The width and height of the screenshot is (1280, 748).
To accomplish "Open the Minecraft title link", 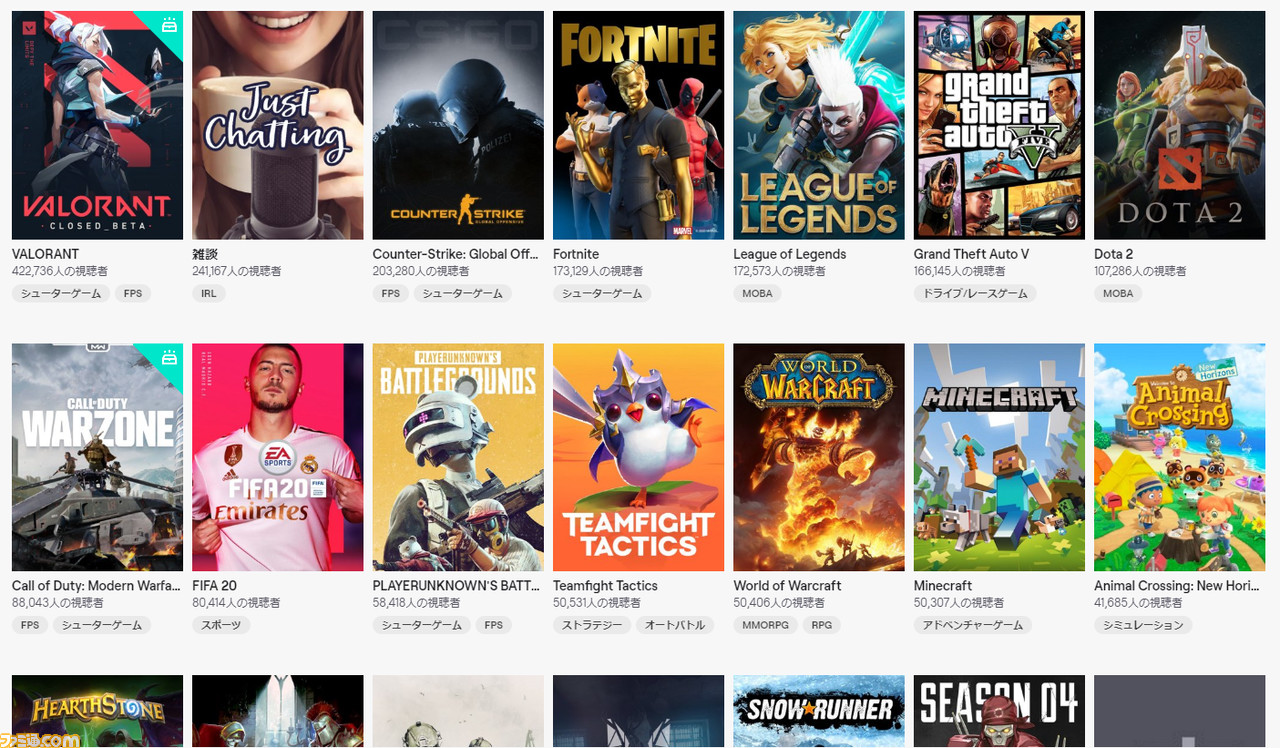I will pyautogui.click(x=943, y=586).
